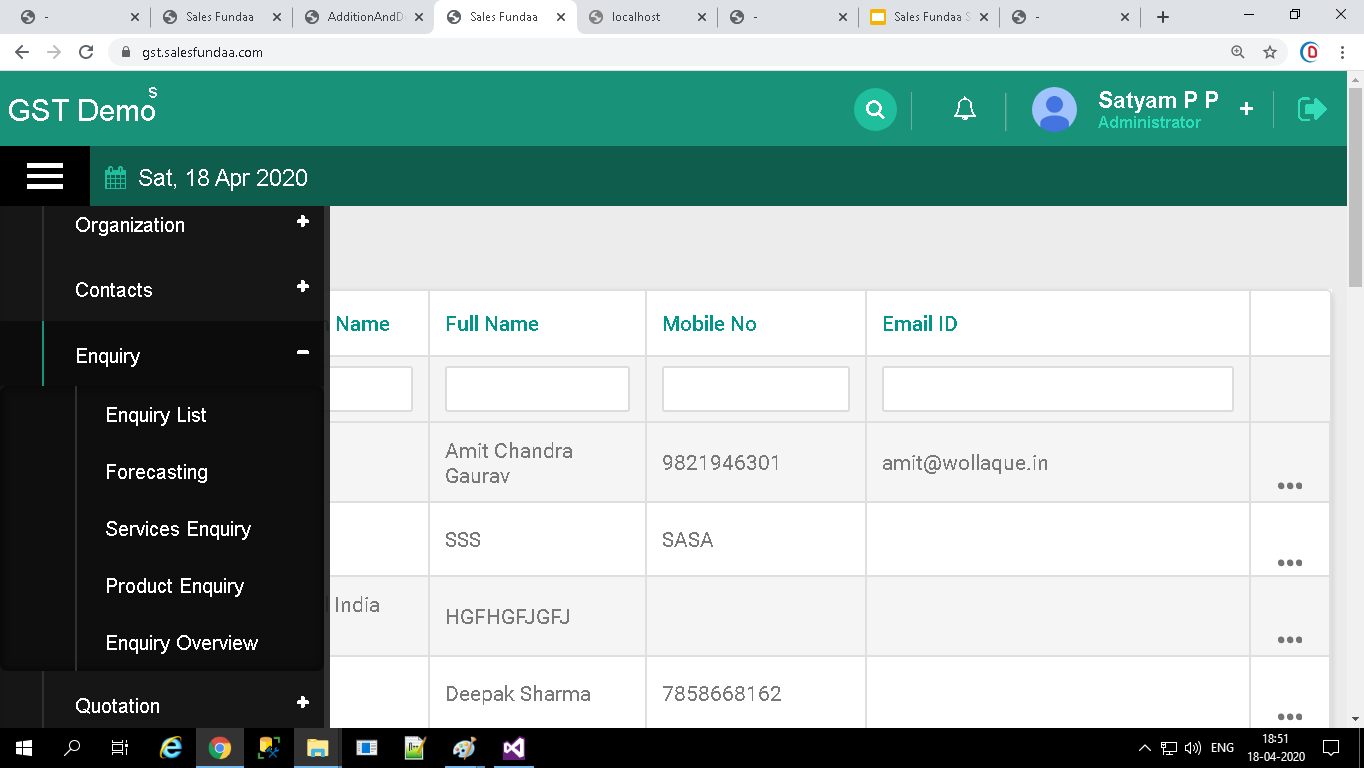This screenshot has width=1364, height=768.
Task: Click the Email ID filter input field
Action: click(1057, 389)
